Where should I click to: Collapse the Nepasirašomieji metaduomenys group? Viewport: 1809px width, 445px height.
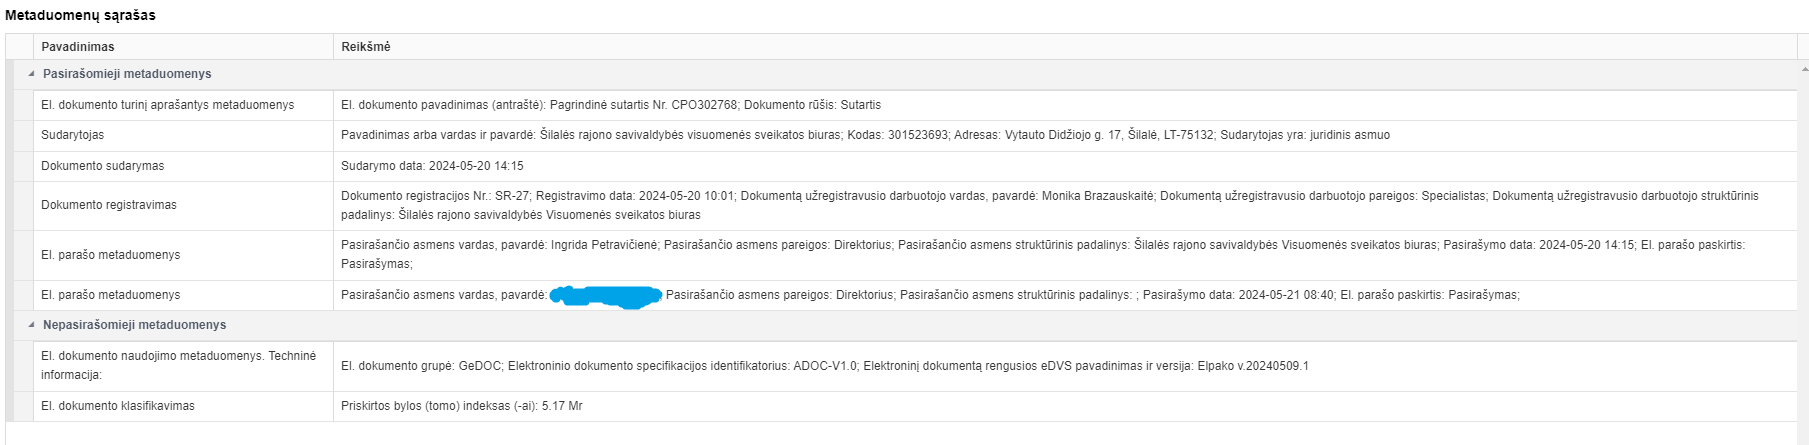[31, 325]
